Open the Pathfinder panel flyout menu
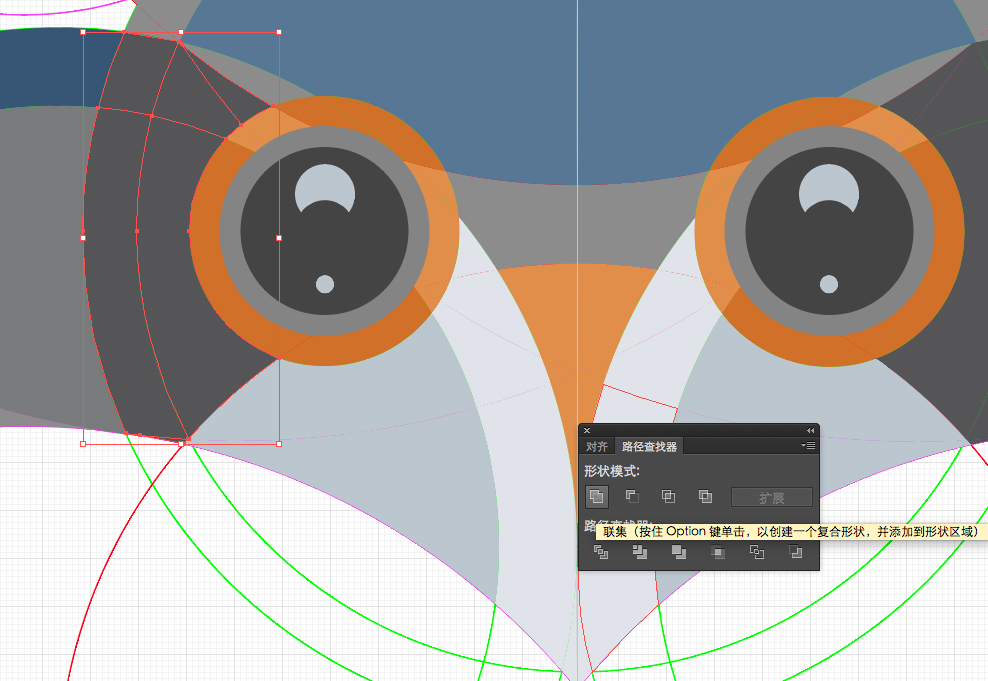988x681 pixels. coord(808,446)
